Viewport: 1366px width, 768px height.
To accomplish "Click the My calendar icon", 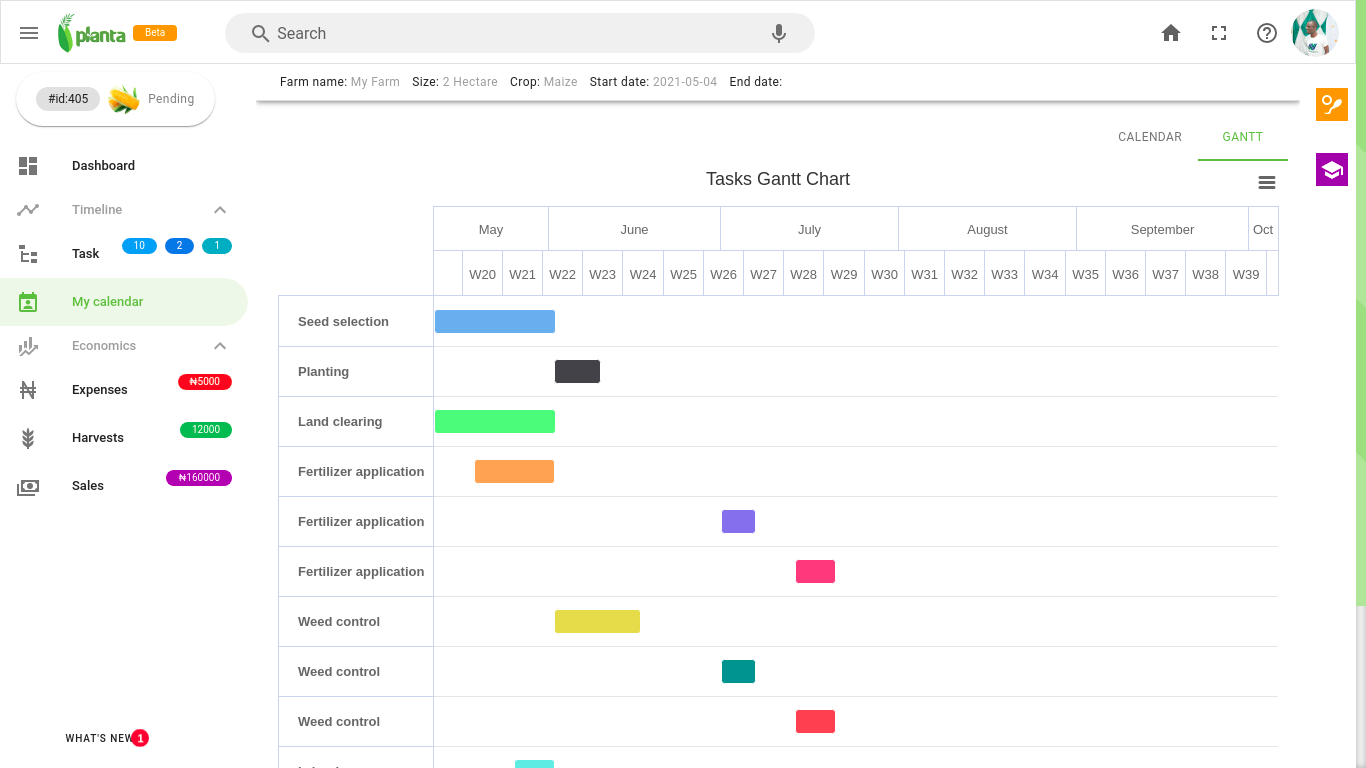I will (28, 302).
